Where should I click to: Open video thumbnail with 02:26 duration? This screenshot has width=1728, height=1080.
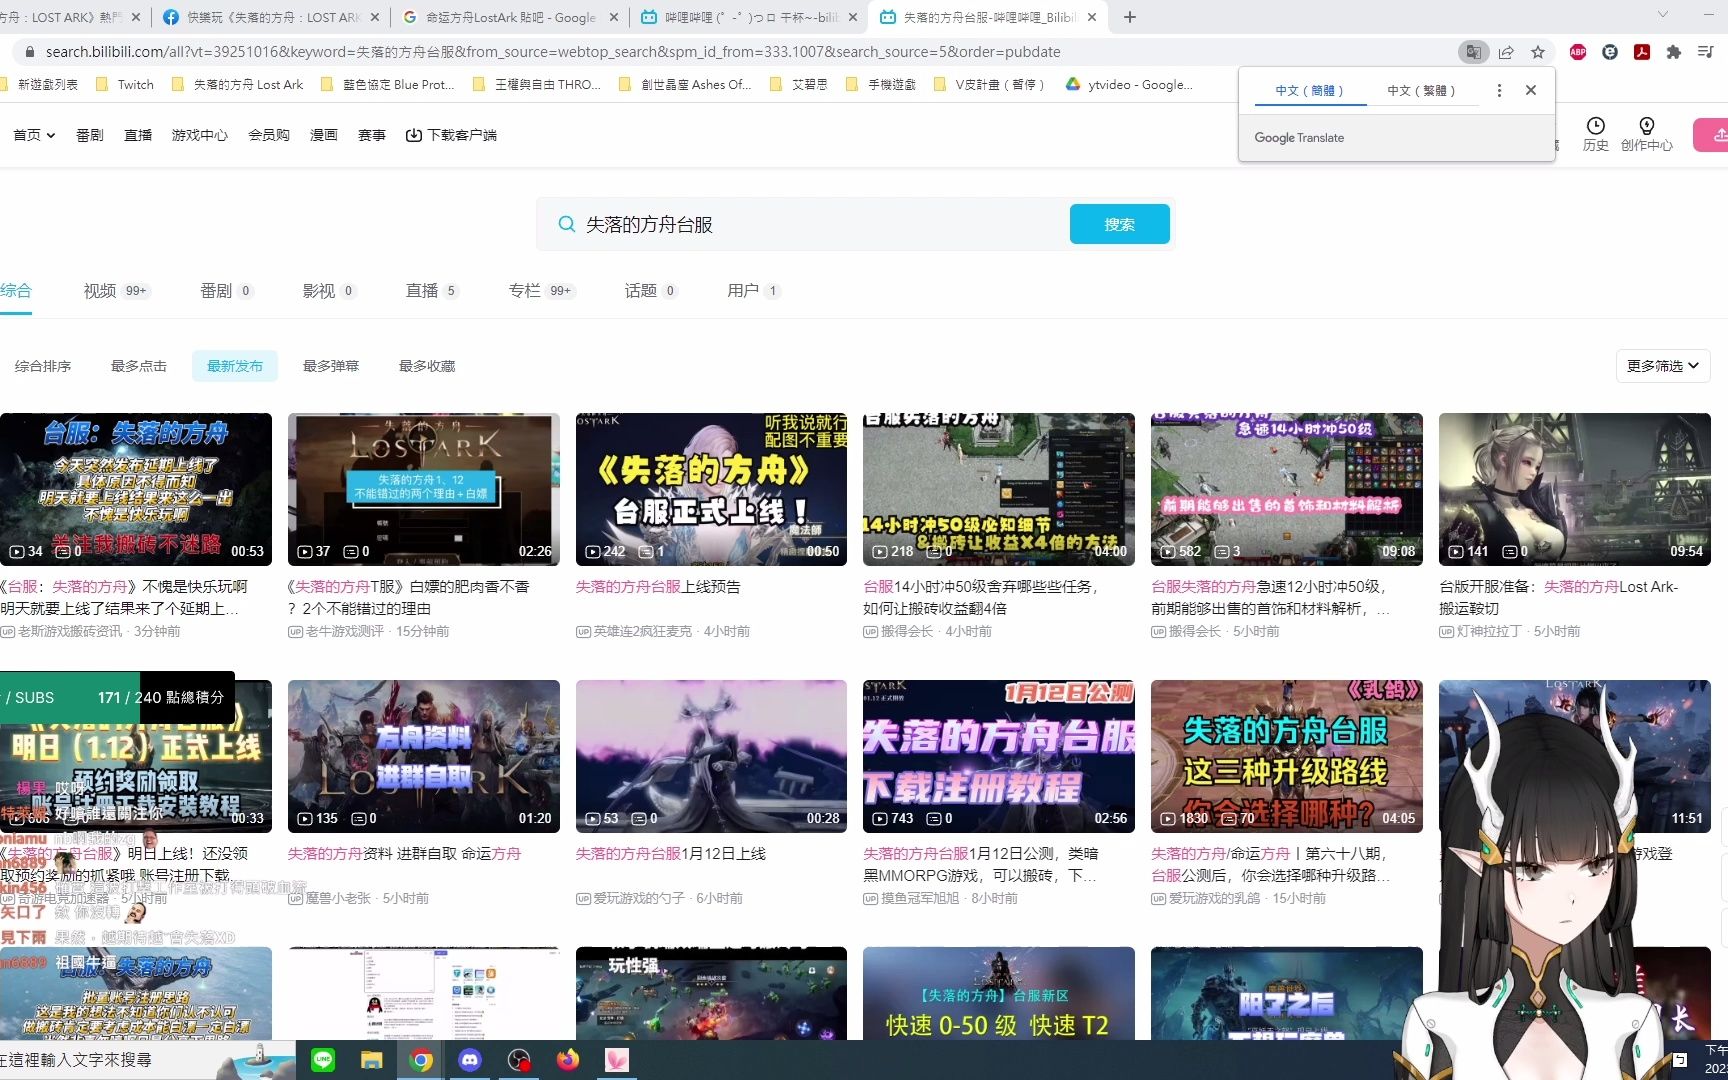coord(423,489)
